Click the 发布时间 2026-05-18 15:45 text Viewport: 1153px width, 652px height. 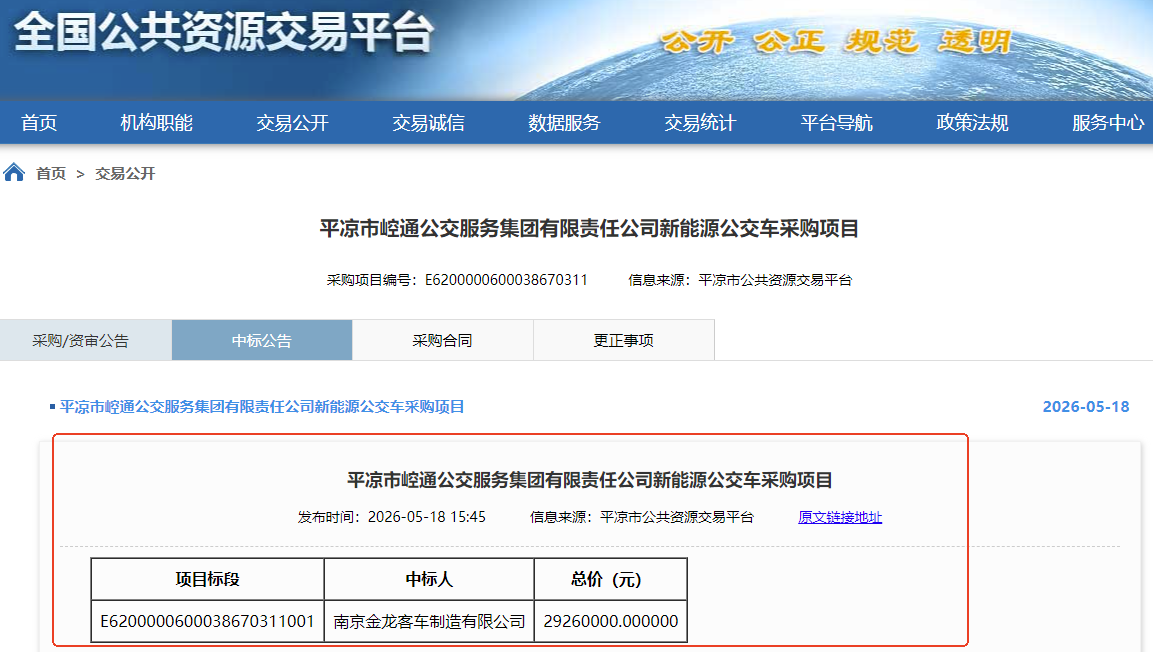(x=391, y=517)
